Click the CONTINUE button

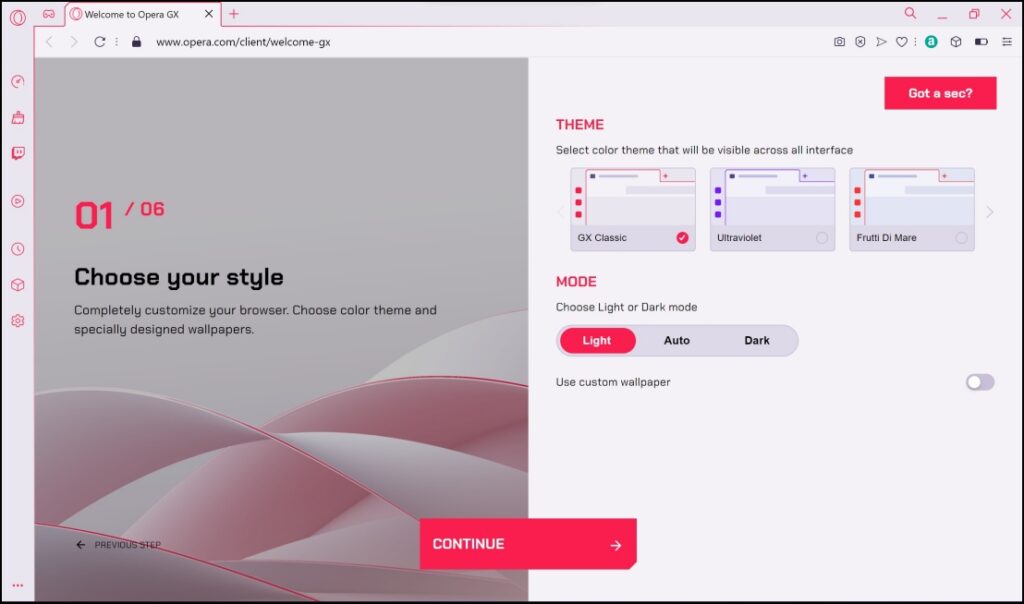(528, 544)
